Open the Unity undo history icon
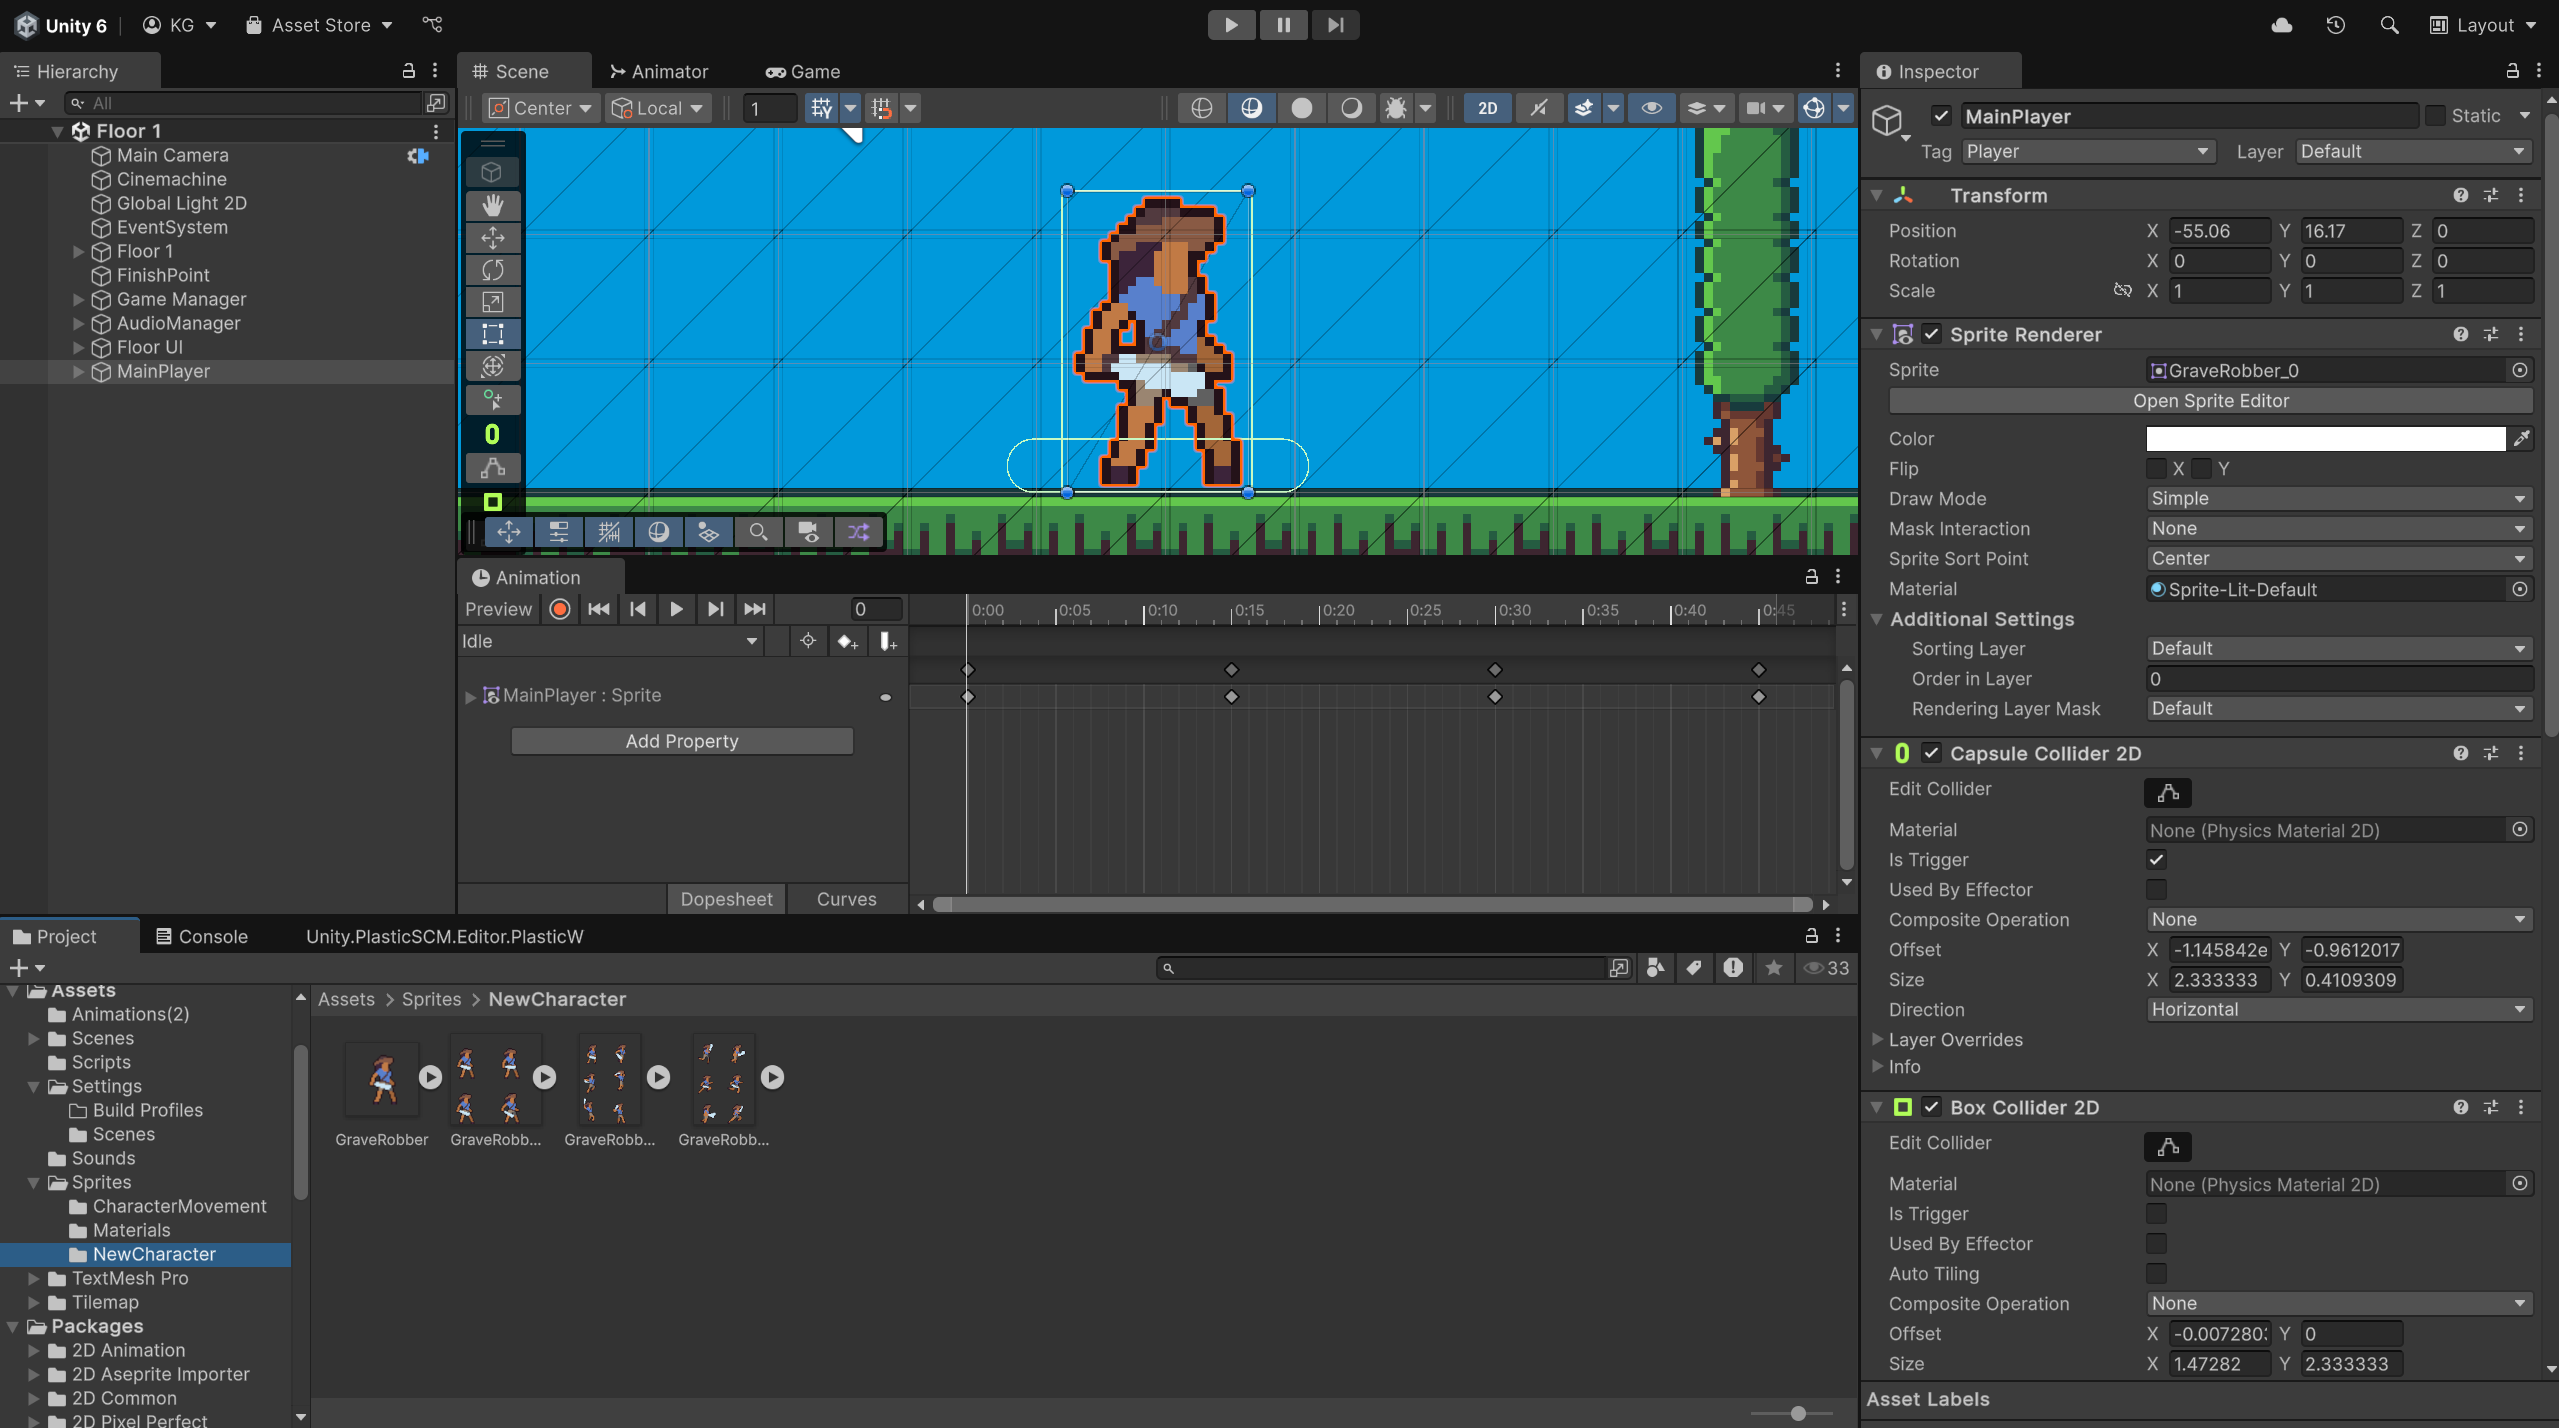 coord(2335,25)
